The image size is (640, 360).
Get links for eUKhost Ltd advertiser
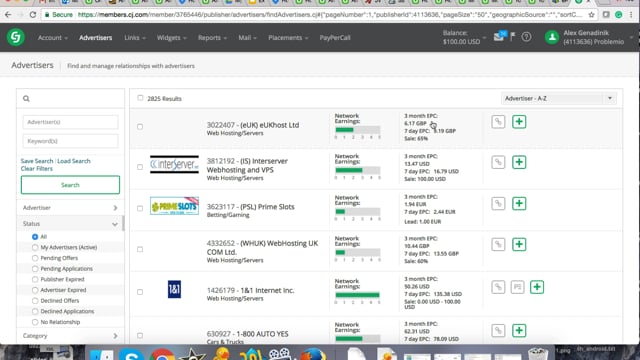pos(498,122)
